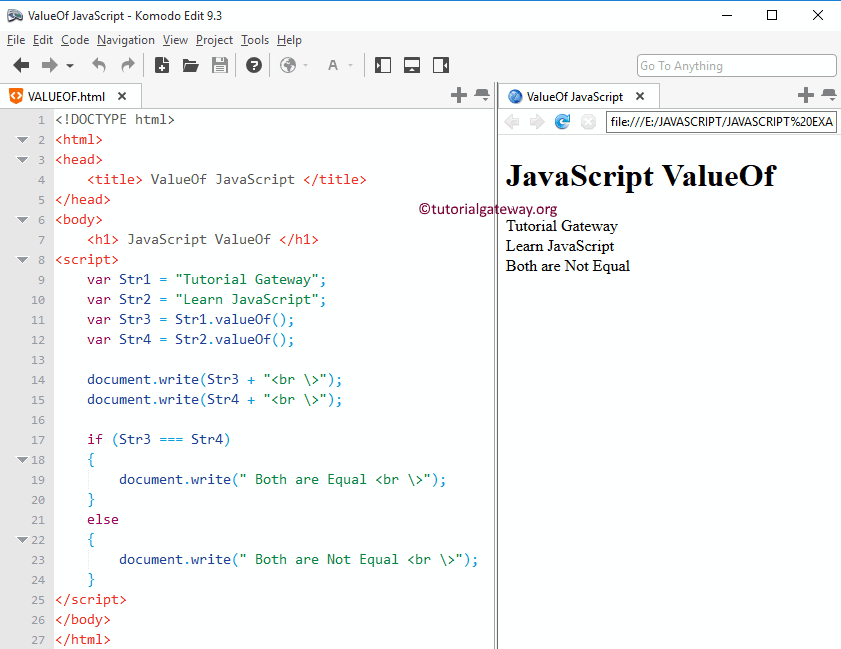Toggle the left side pane visibility
This screenshot has height=649, width=841.
(x=383, y=66)
